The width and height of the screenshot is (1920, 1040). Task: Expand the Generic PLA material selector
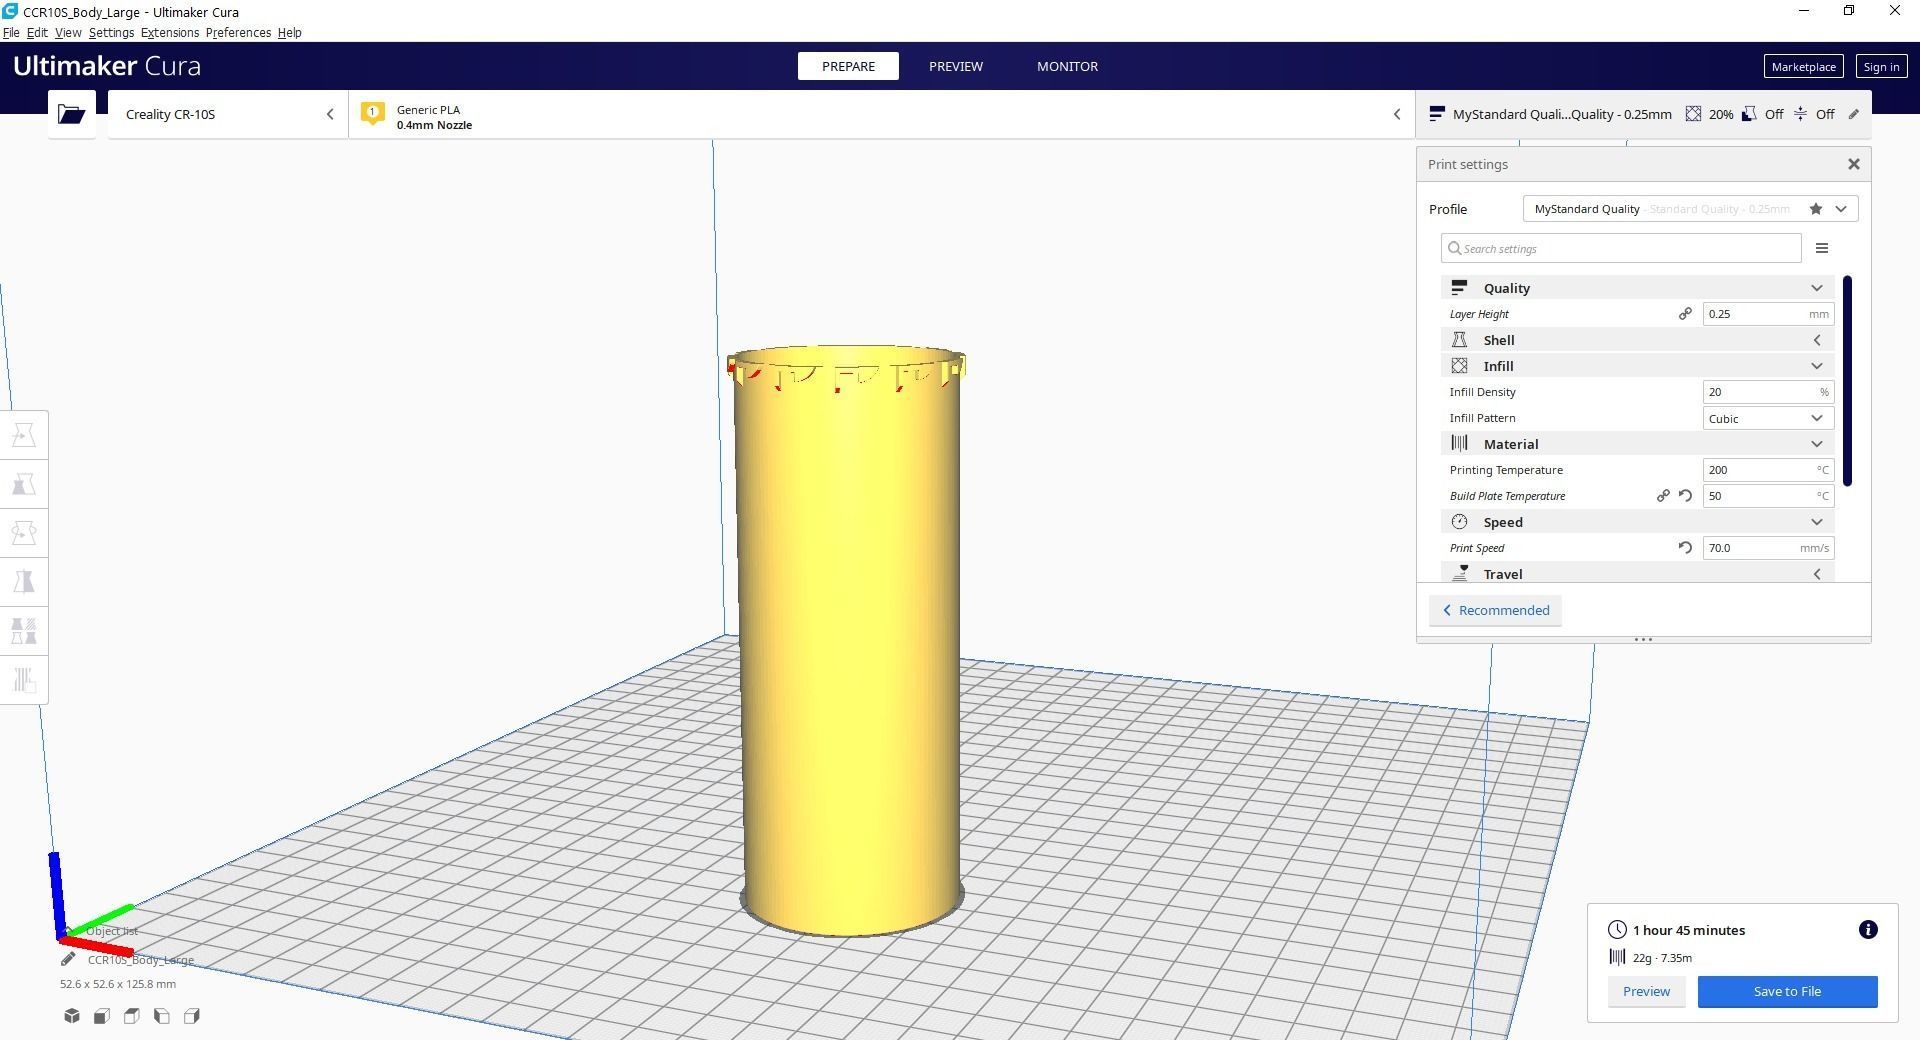(881, 114)
